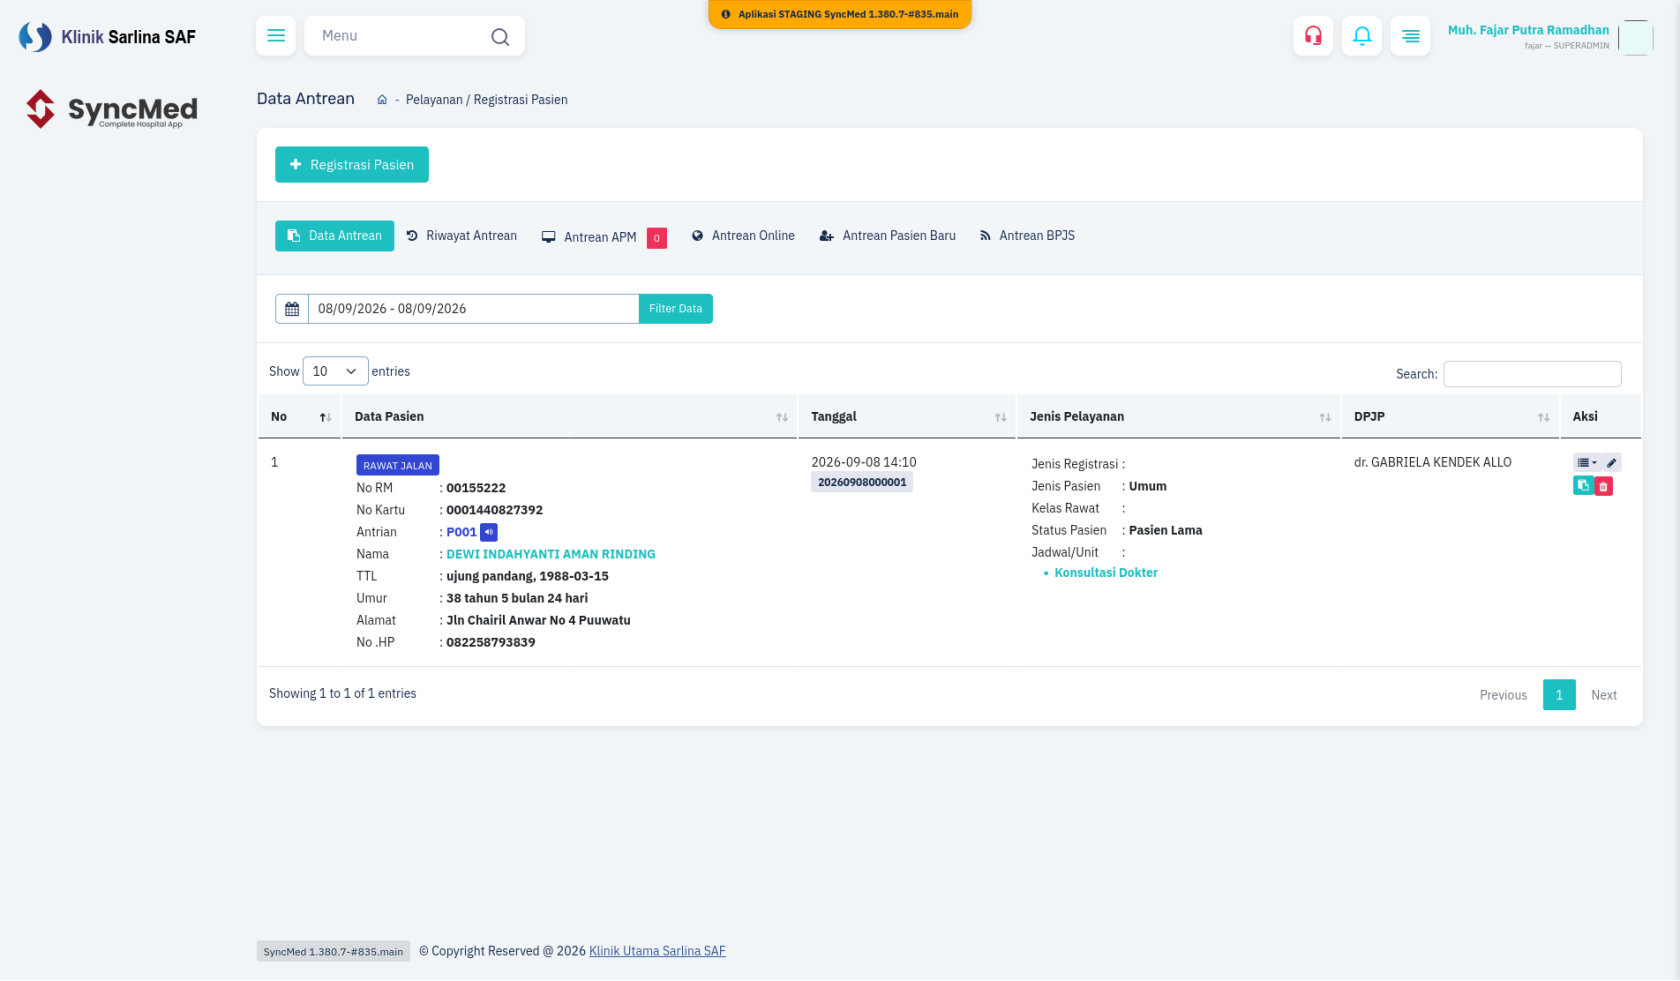The height and width of the screenshot is (981, 1680).
Task: Open the Antrean Online tab
Action: [x=743, y=236]
